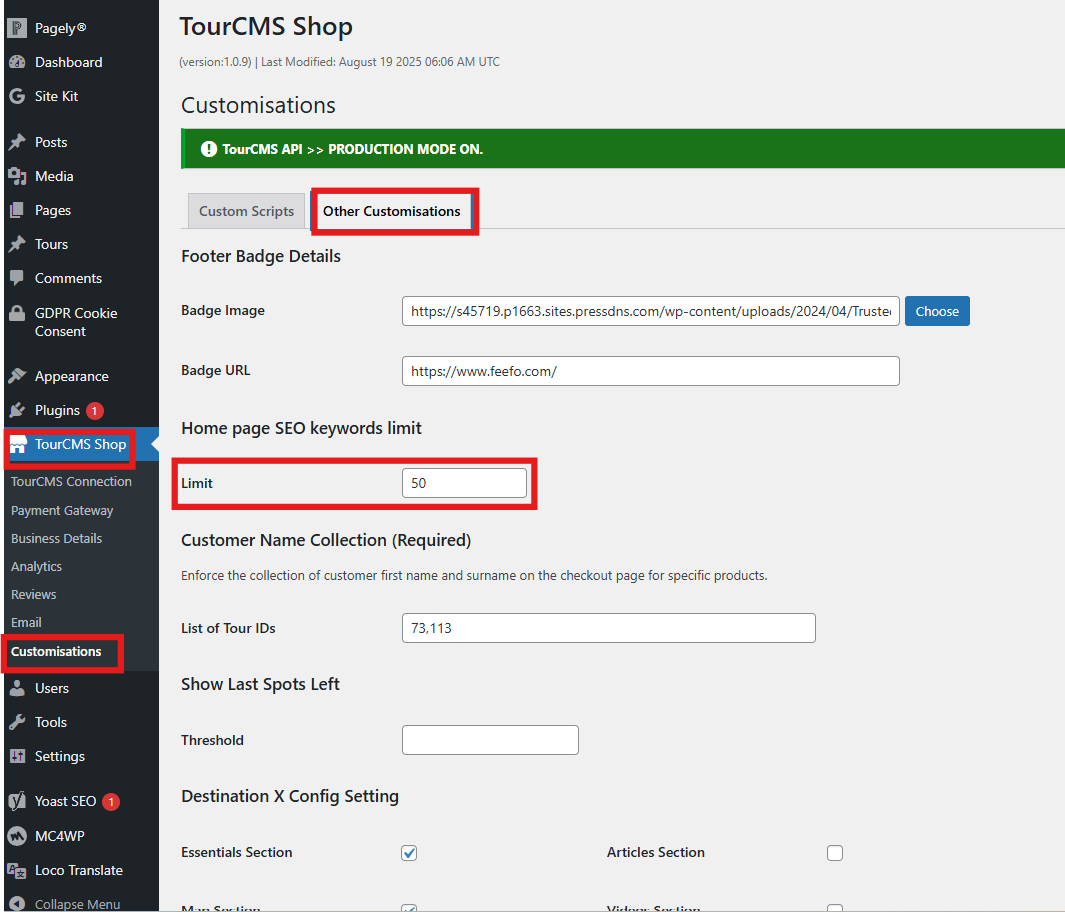Click the Destination X Config Setting heading

[x=290, y=796]
